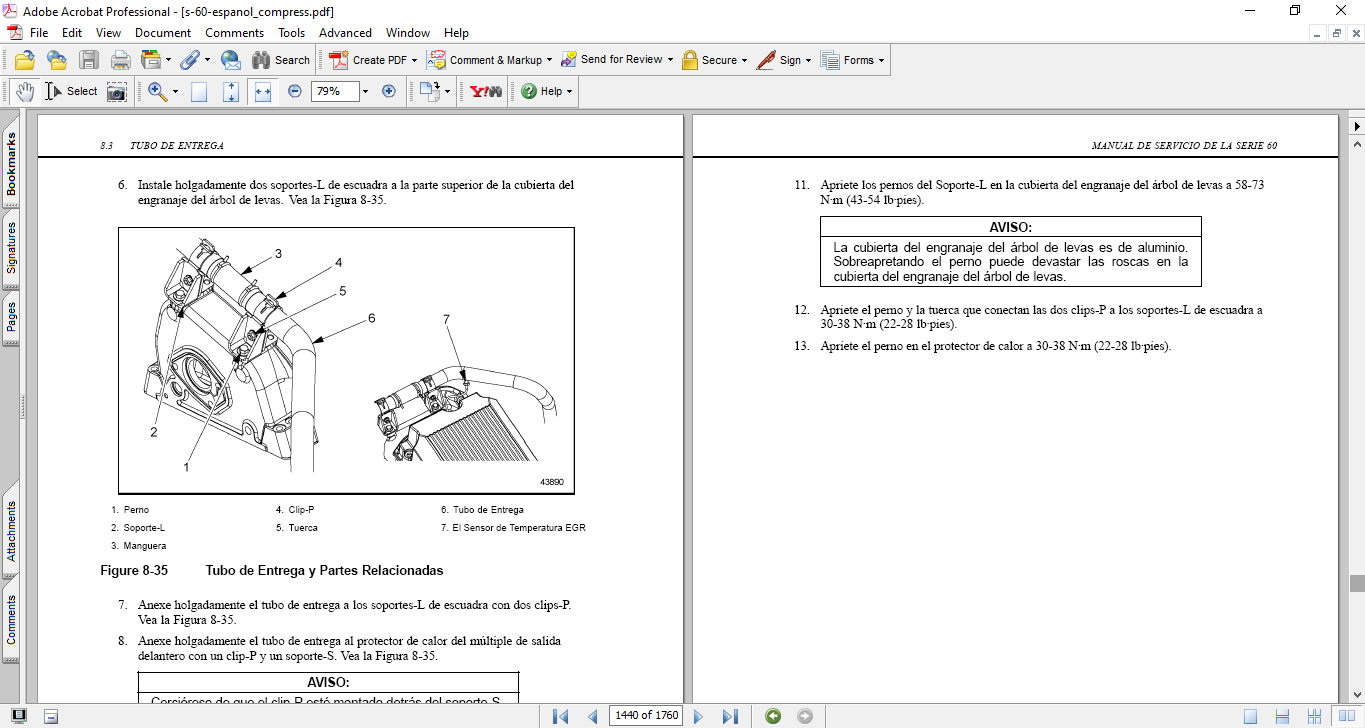
Task: Switch to Continuous page layout in status bar
Action: point(1282,716)
